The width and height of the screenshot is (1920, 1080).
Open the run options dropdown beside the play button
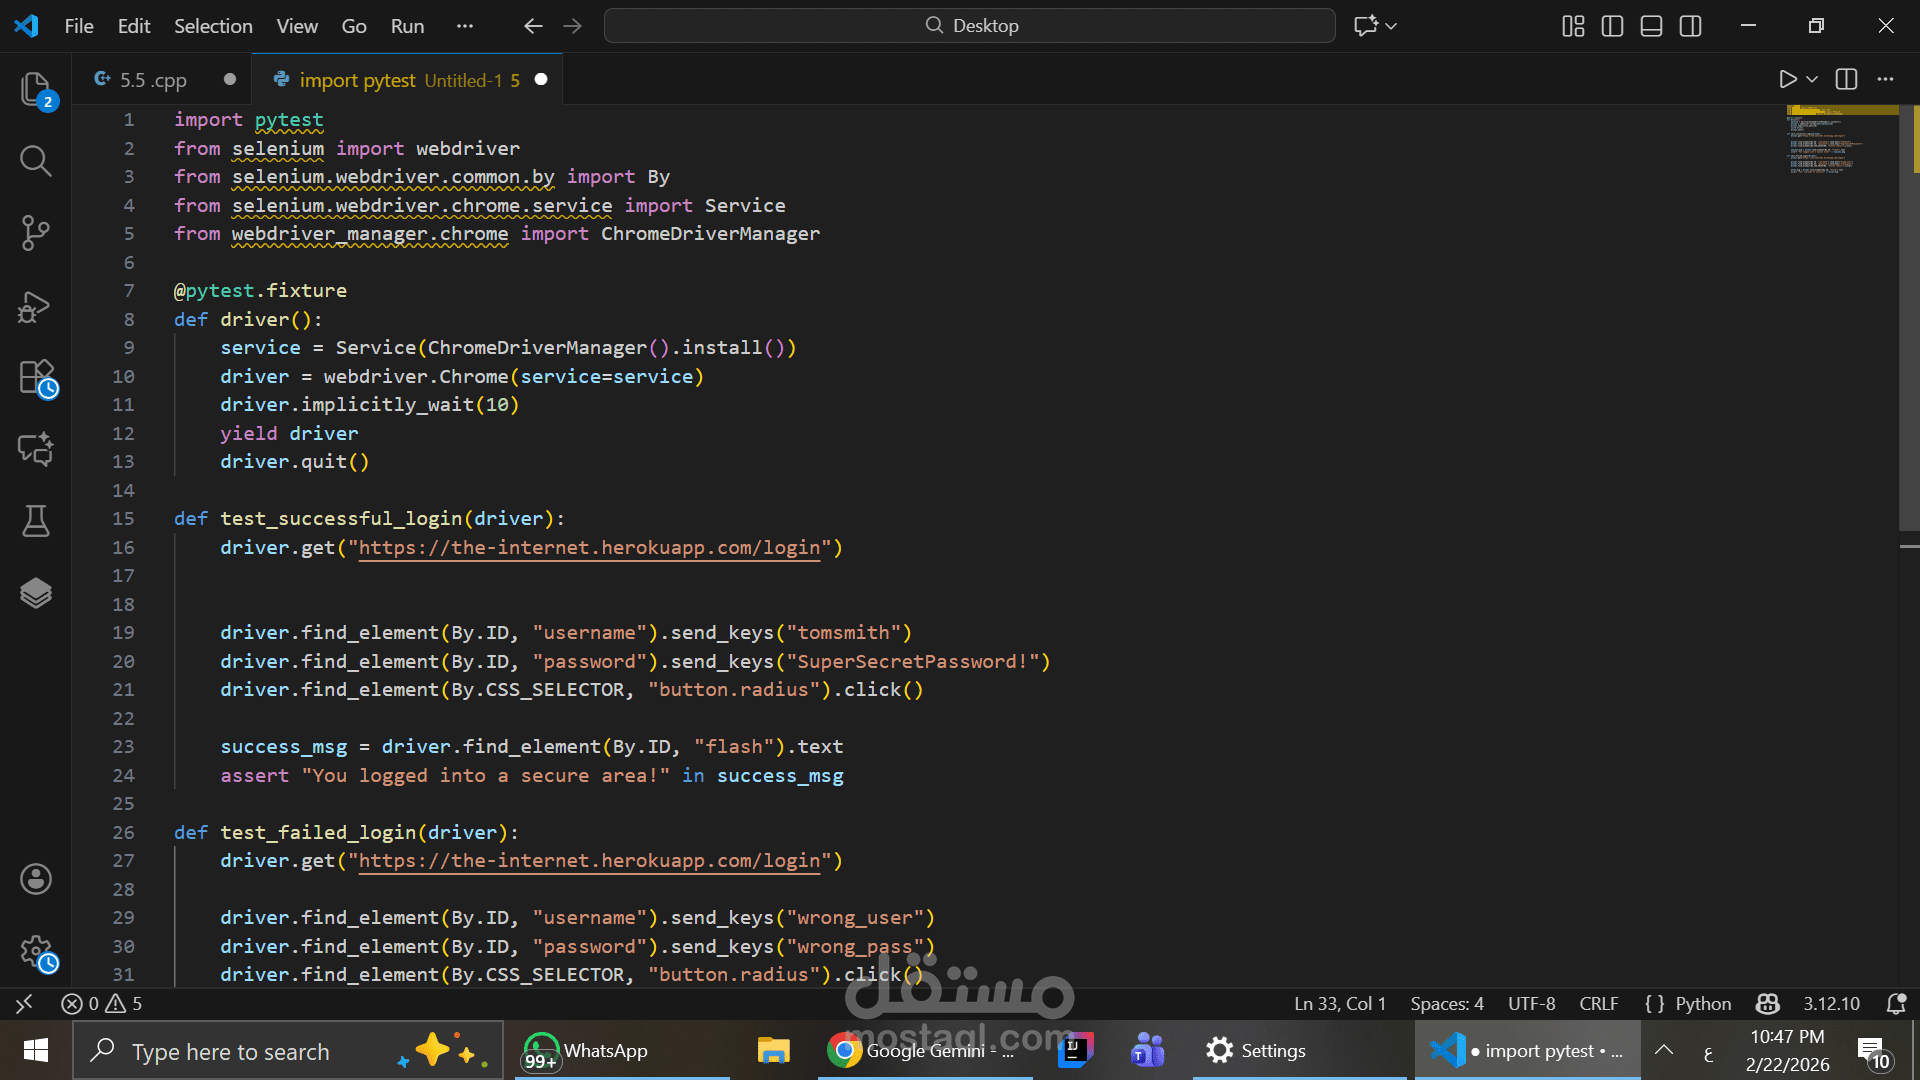point(1812,79)
